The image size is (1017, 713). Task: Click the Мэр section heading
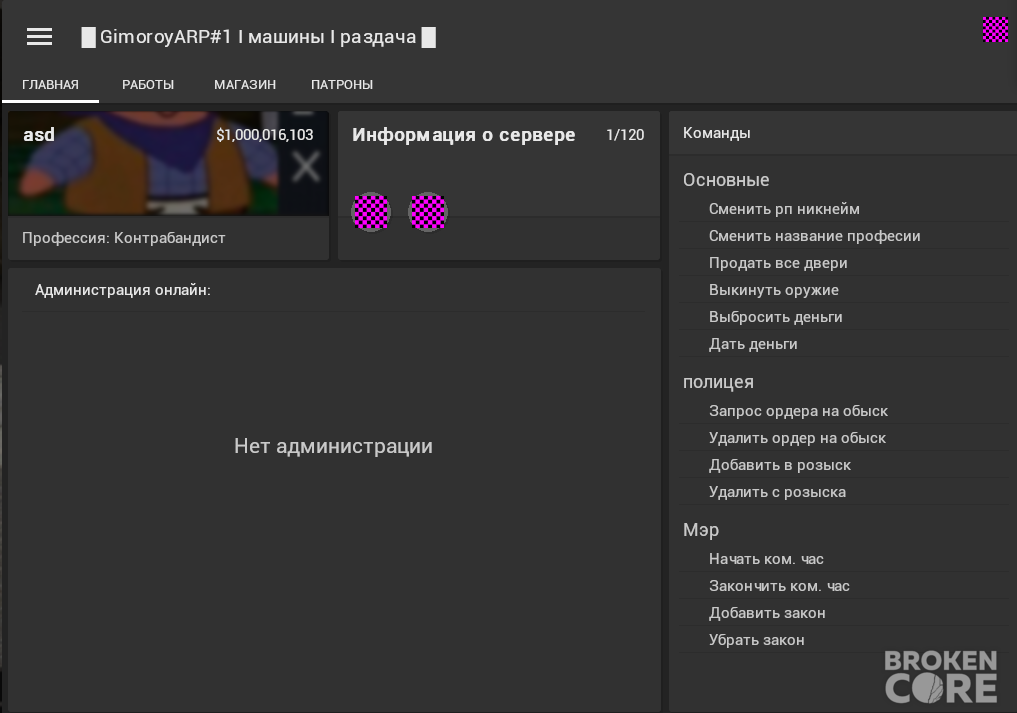pos(700,530)
